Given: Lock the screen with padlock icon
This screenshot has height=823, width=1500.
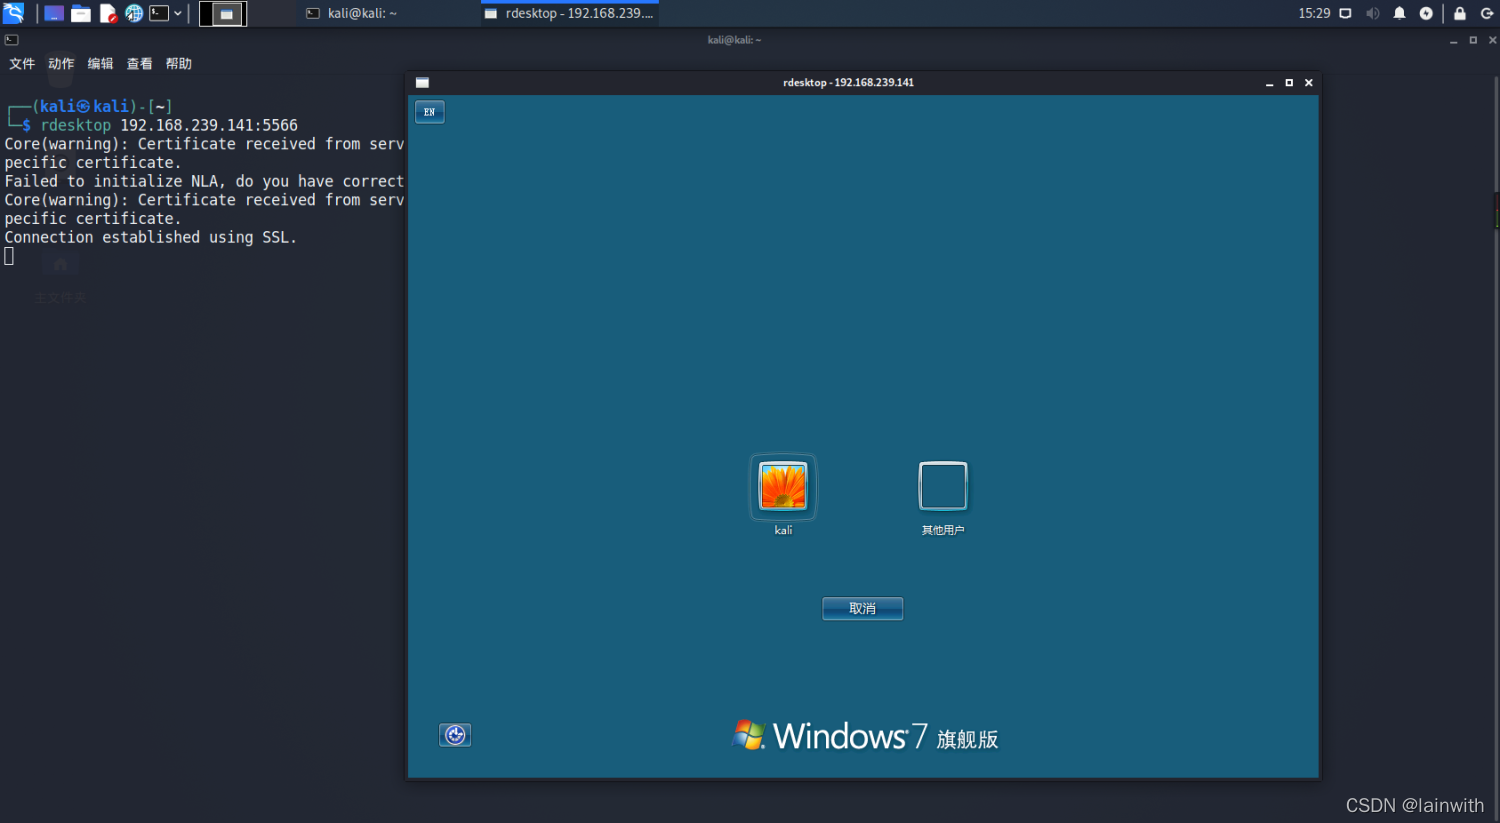Looking at the screenshot, I should pos(1459,14).
